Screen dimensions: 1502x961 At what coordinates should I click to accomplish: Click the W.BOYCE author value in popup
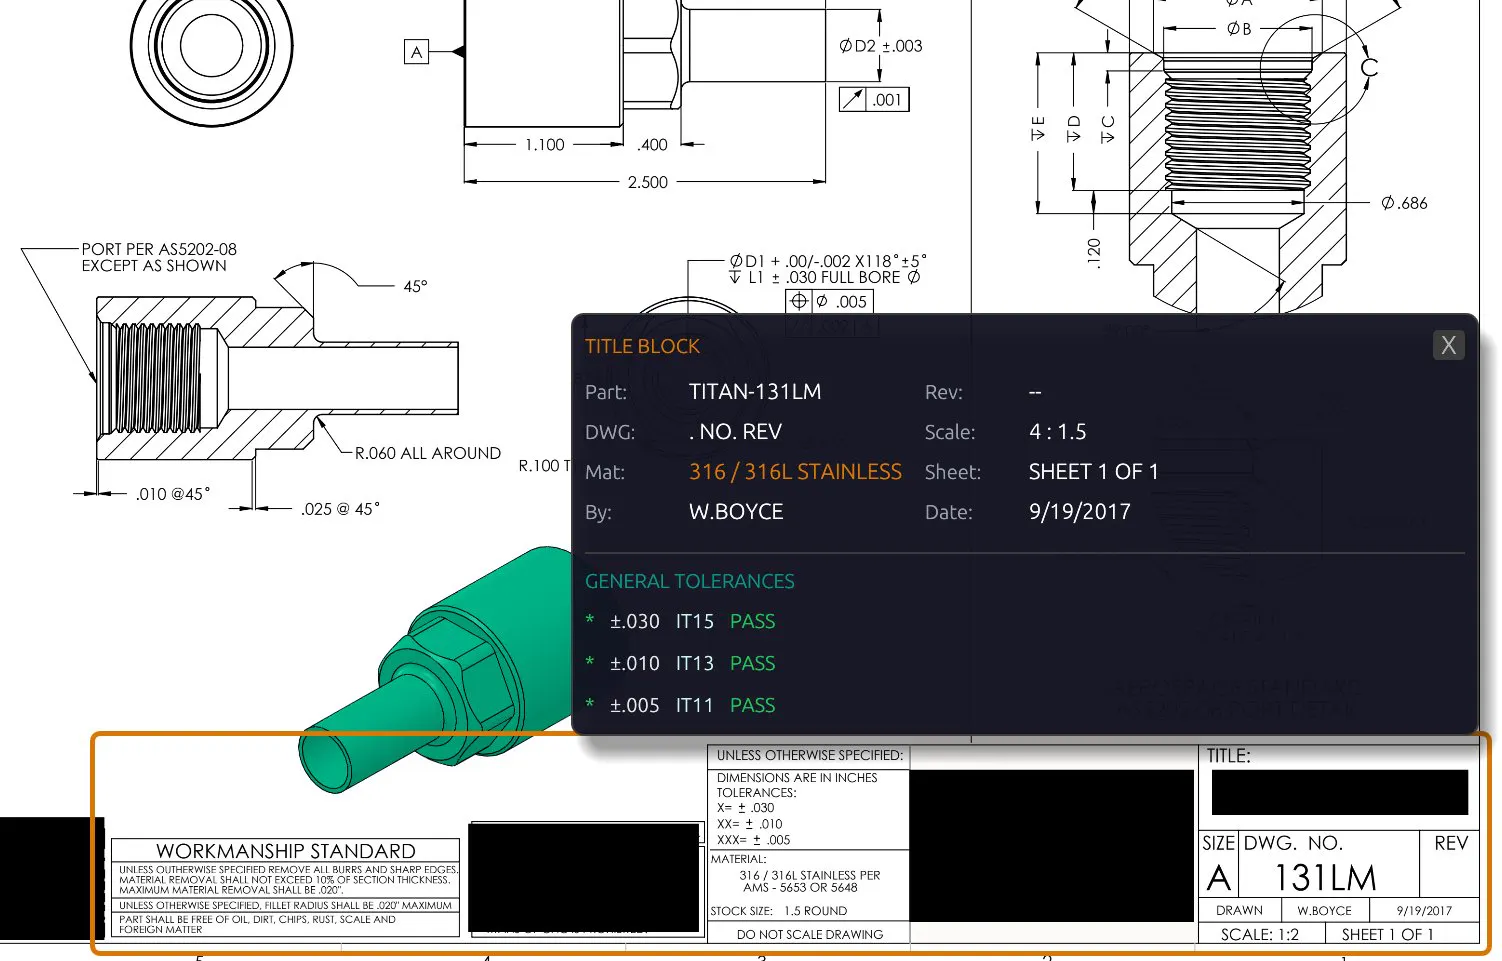point(736,512)
